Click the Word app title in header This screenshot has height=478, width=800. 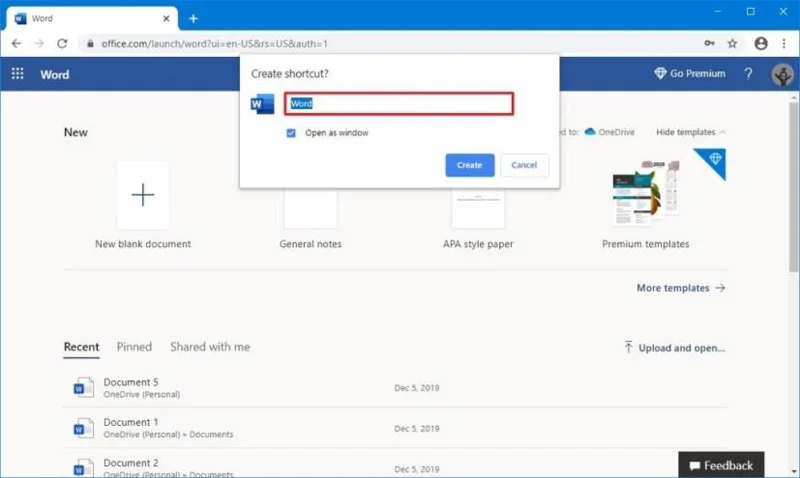[x=55, y=74]
